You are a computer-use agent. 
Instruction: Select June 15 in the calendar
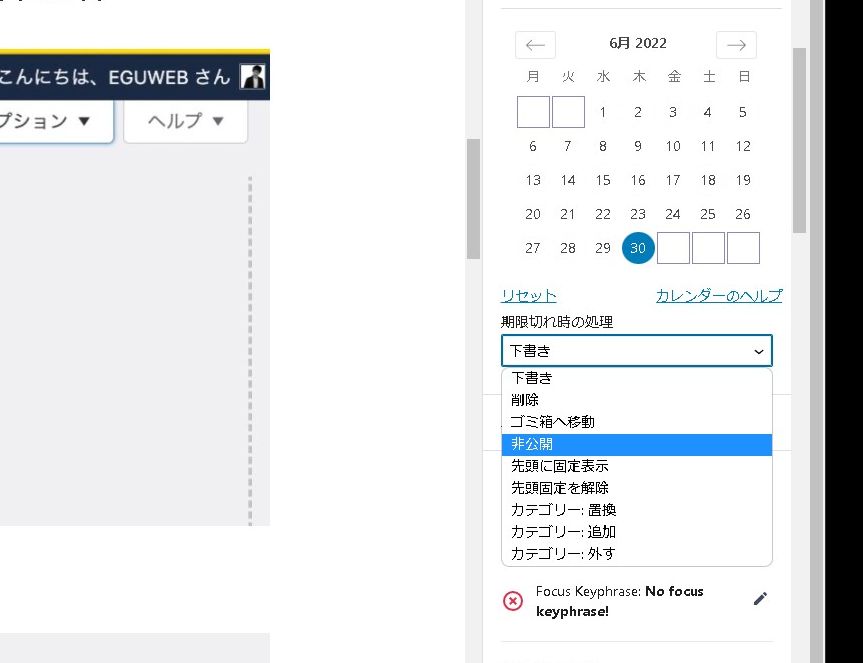(x=603, y=180)
